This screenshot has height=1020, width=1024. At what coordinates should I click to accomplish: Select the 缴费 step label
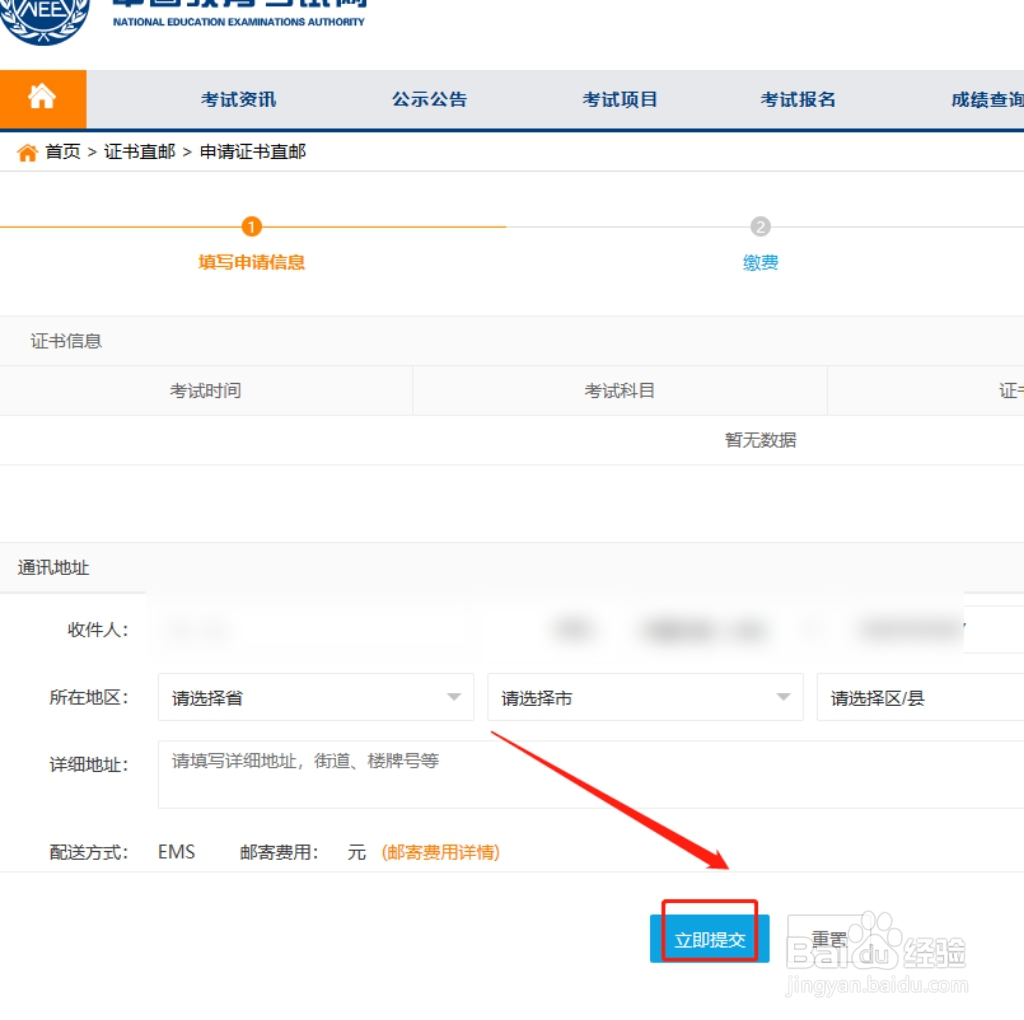pyautogui.click(x=761, y=265)
